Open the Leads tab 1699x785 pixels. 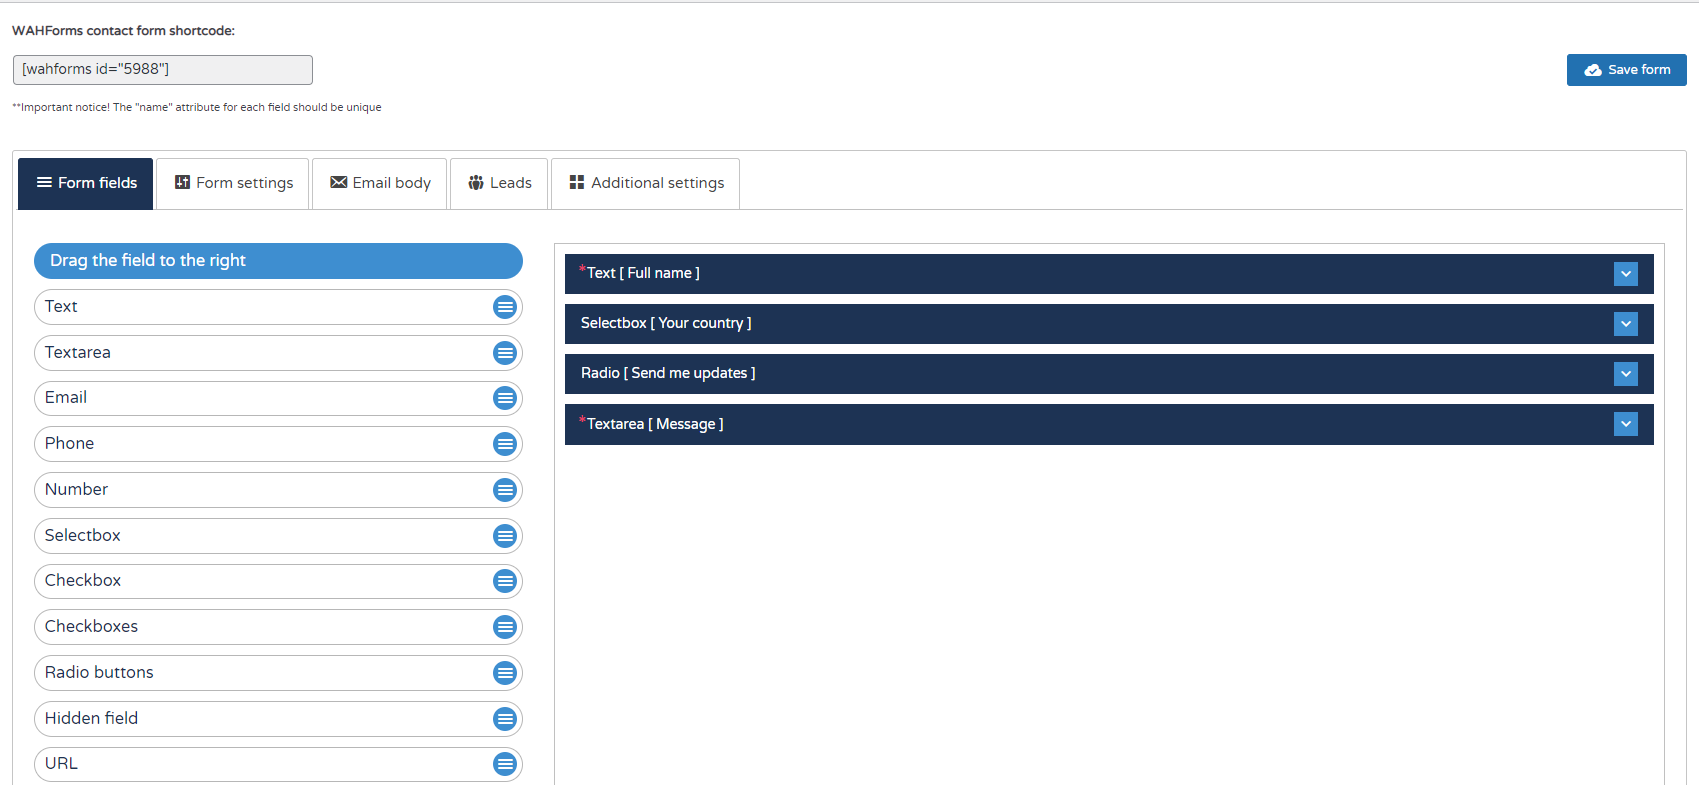(499, 183)
